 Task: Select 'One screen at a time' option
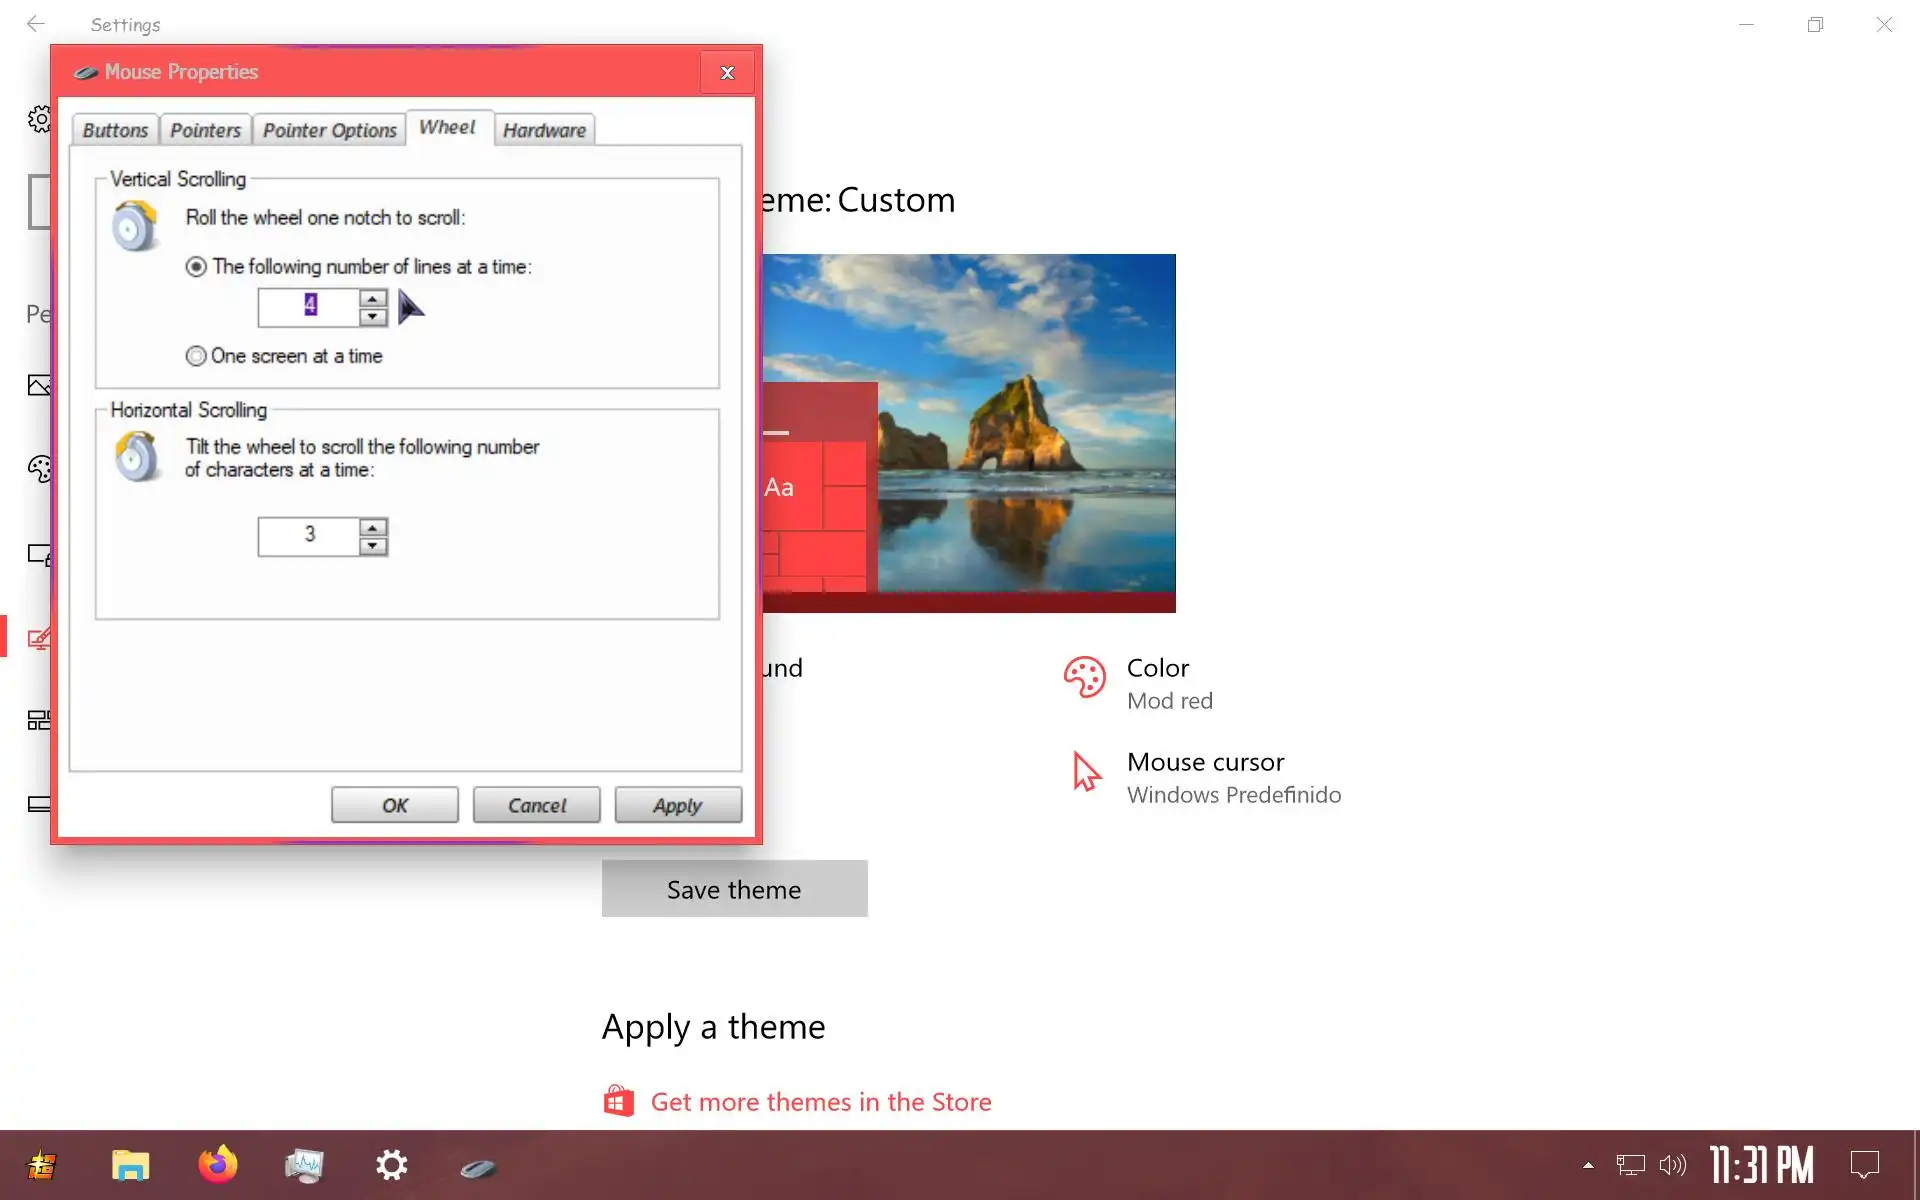pos(196,356)
